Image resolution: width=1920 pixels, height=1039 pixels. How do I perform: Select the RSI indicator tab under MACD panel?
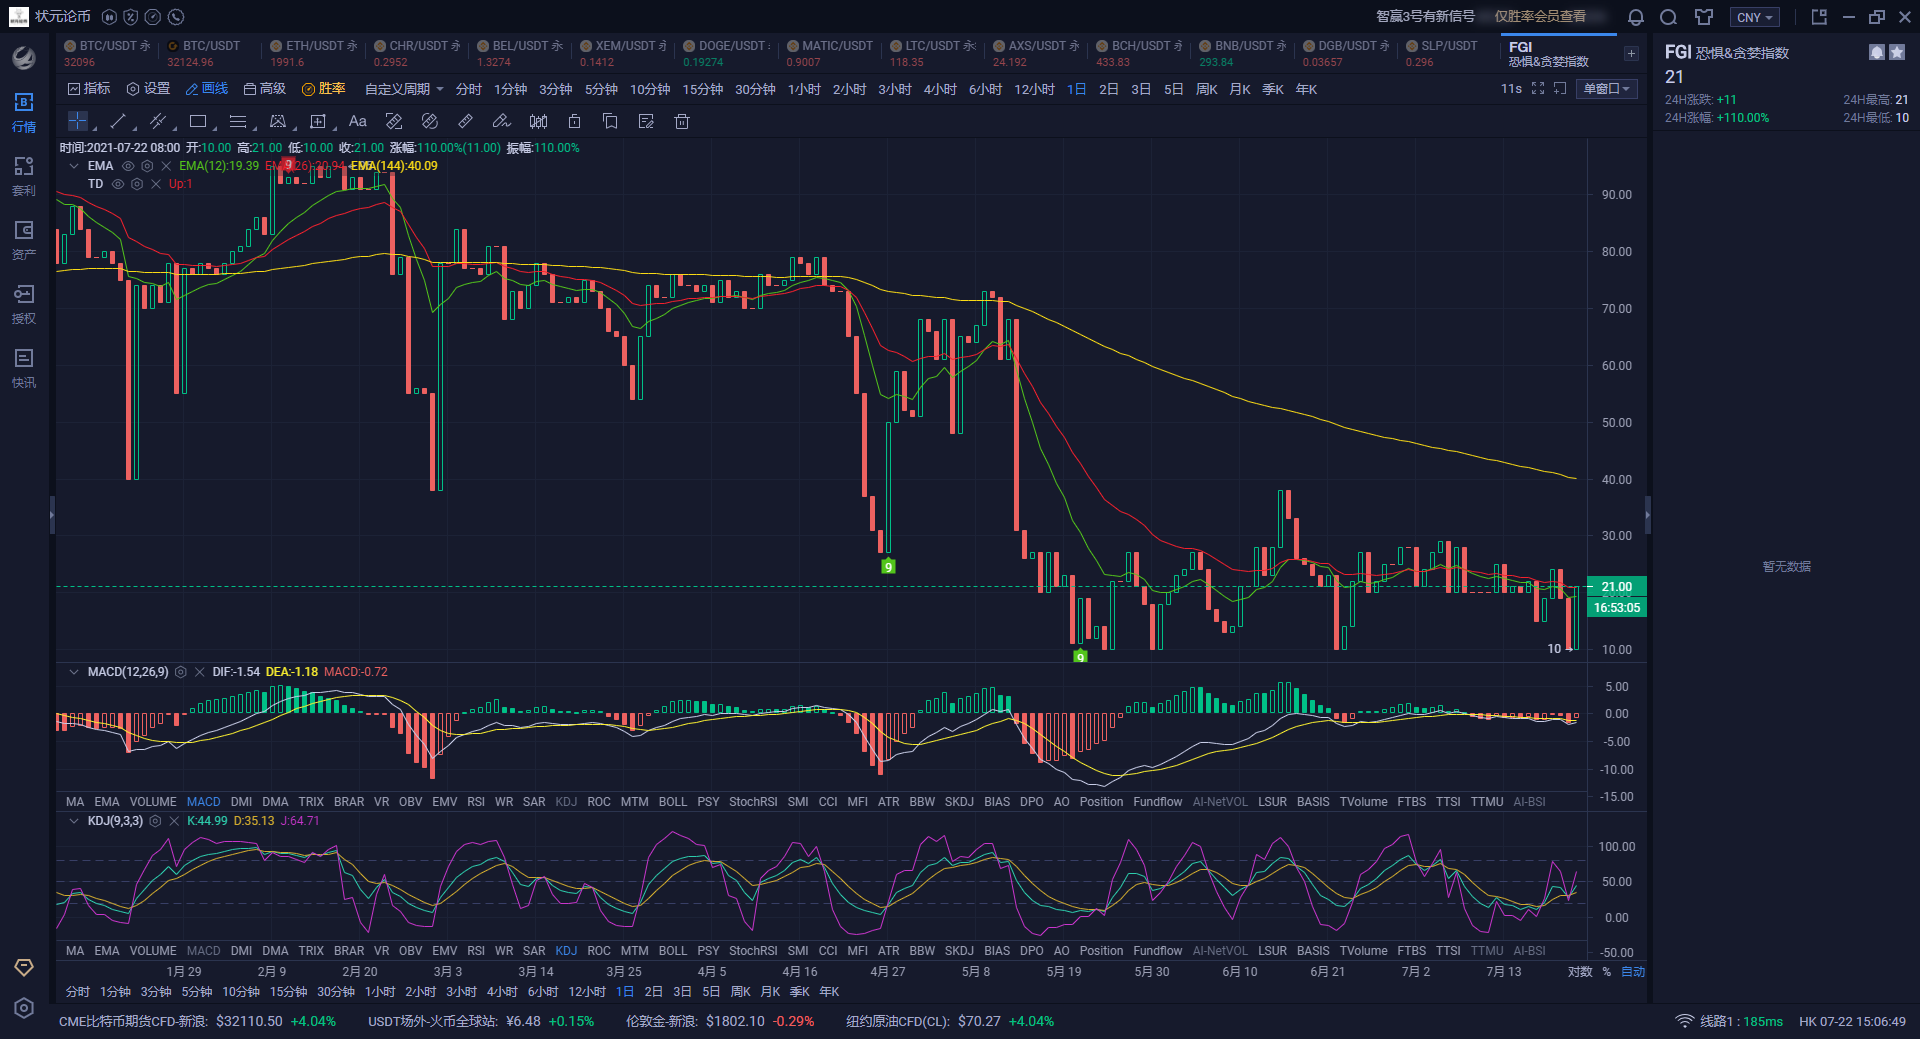pyautogui.click(x=475, y=802)
